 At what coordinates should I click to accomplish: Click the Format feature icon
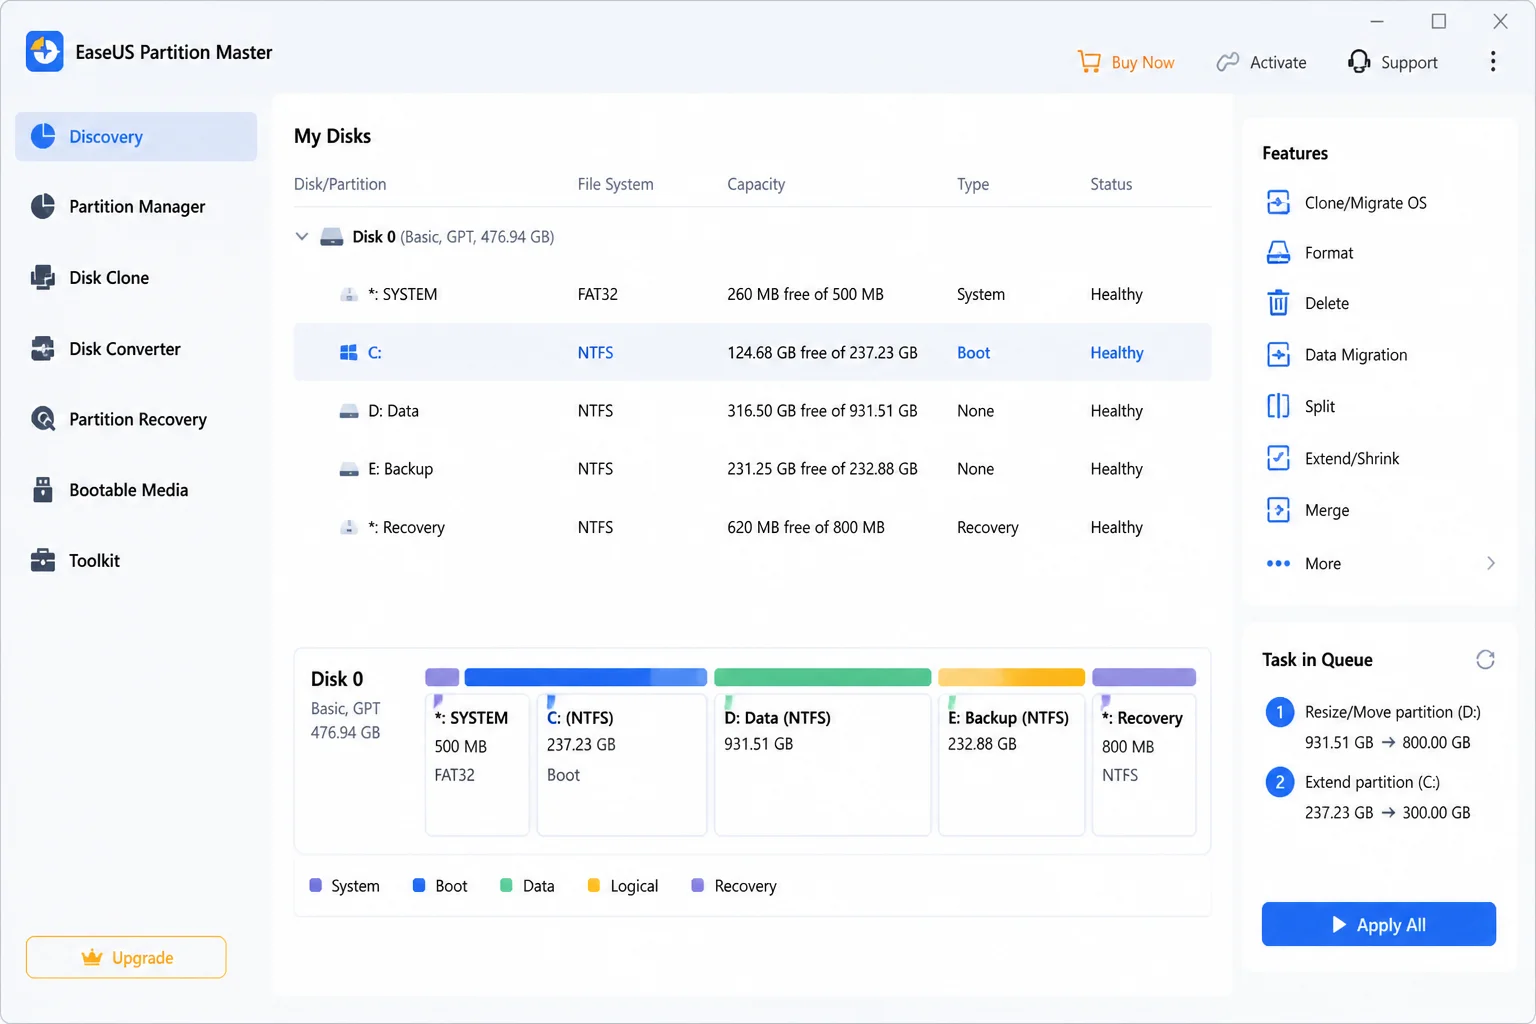point(1278,253)
